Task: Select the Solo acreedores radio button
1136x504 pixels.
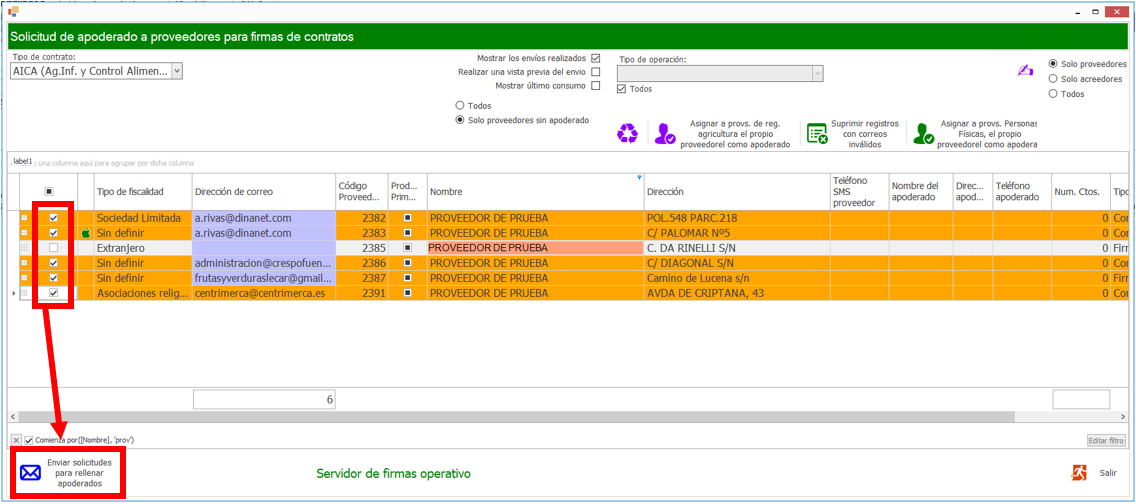Action: click(1053, 79)
